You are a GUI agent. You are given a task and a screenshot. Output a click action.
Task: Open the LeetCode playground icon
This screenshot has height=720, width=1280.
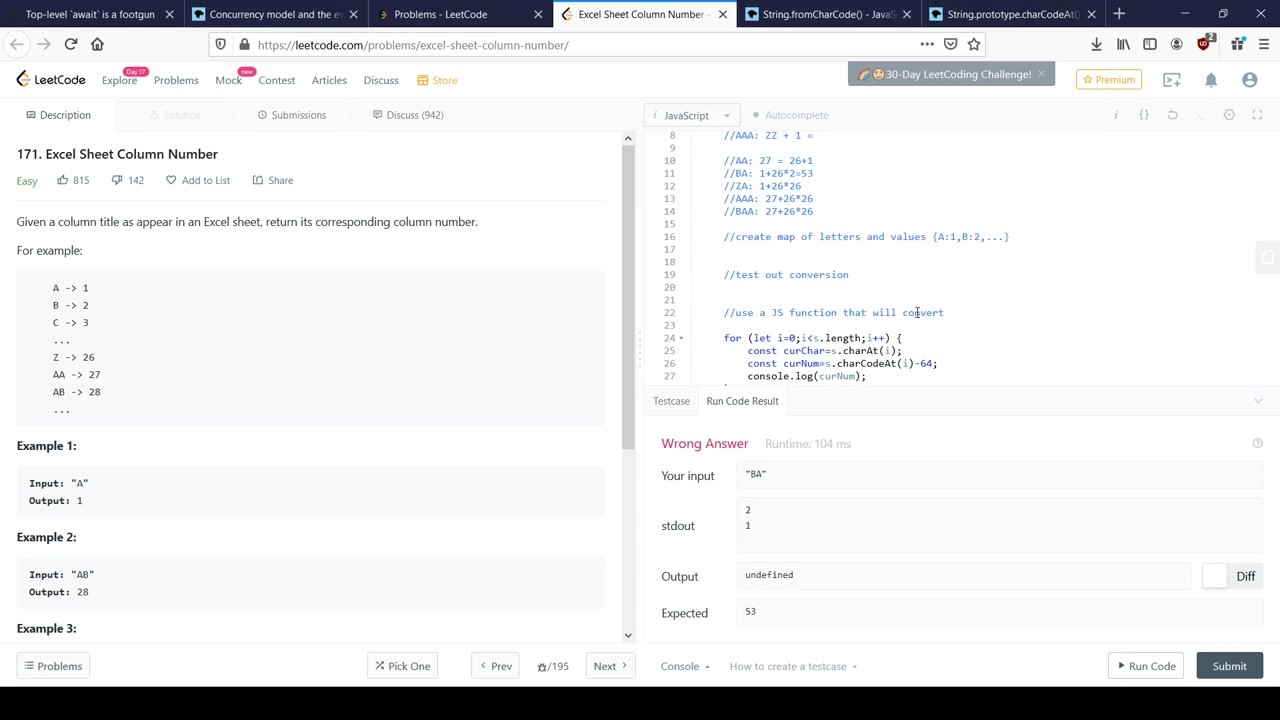pyautogui.click(x=1171, y=80)
